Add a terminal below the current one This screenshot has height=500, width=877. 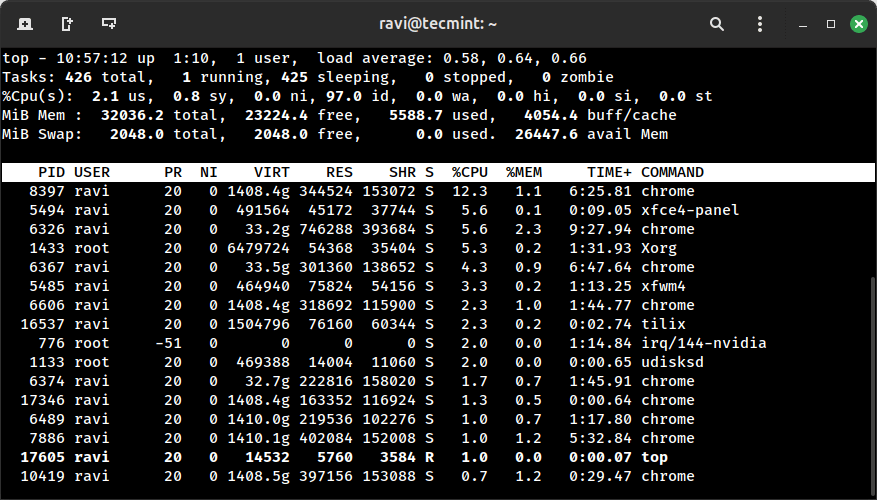109,23
